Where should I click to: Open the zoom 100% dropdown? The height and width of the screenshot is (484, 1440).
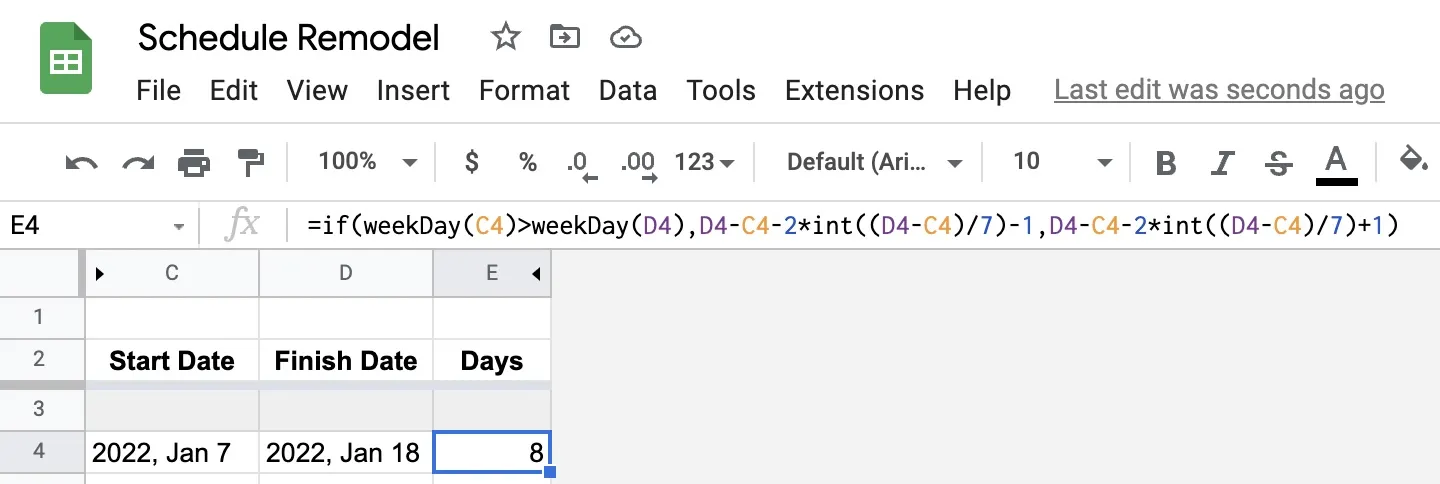[x=366, y=162]
